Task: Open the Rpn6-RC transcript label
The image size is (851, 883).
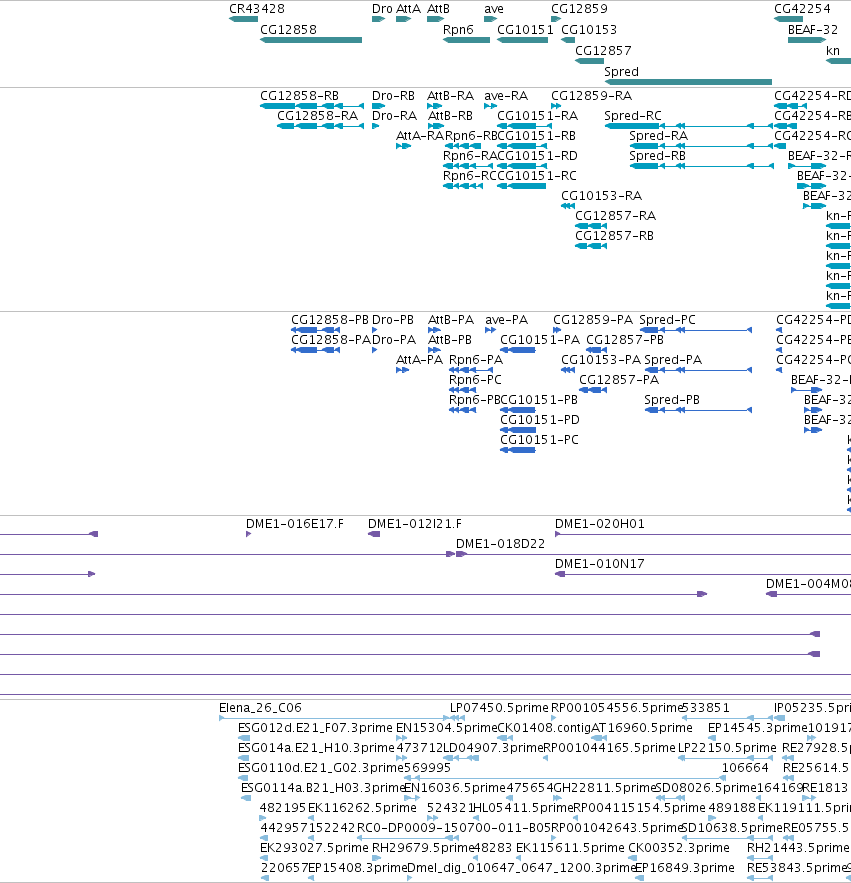Action: pyautogui.click(x=470, y=176)
